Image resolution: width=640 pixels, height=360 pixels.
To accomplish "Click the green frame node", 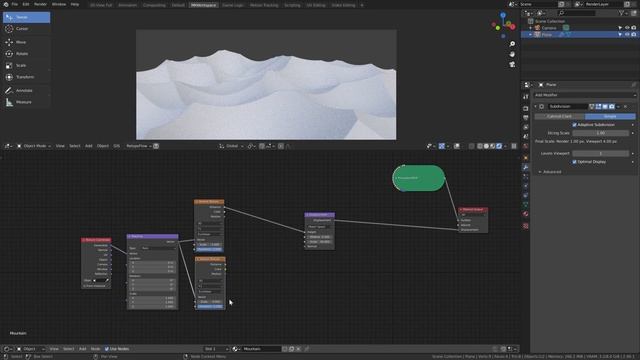I will [419, 178].
